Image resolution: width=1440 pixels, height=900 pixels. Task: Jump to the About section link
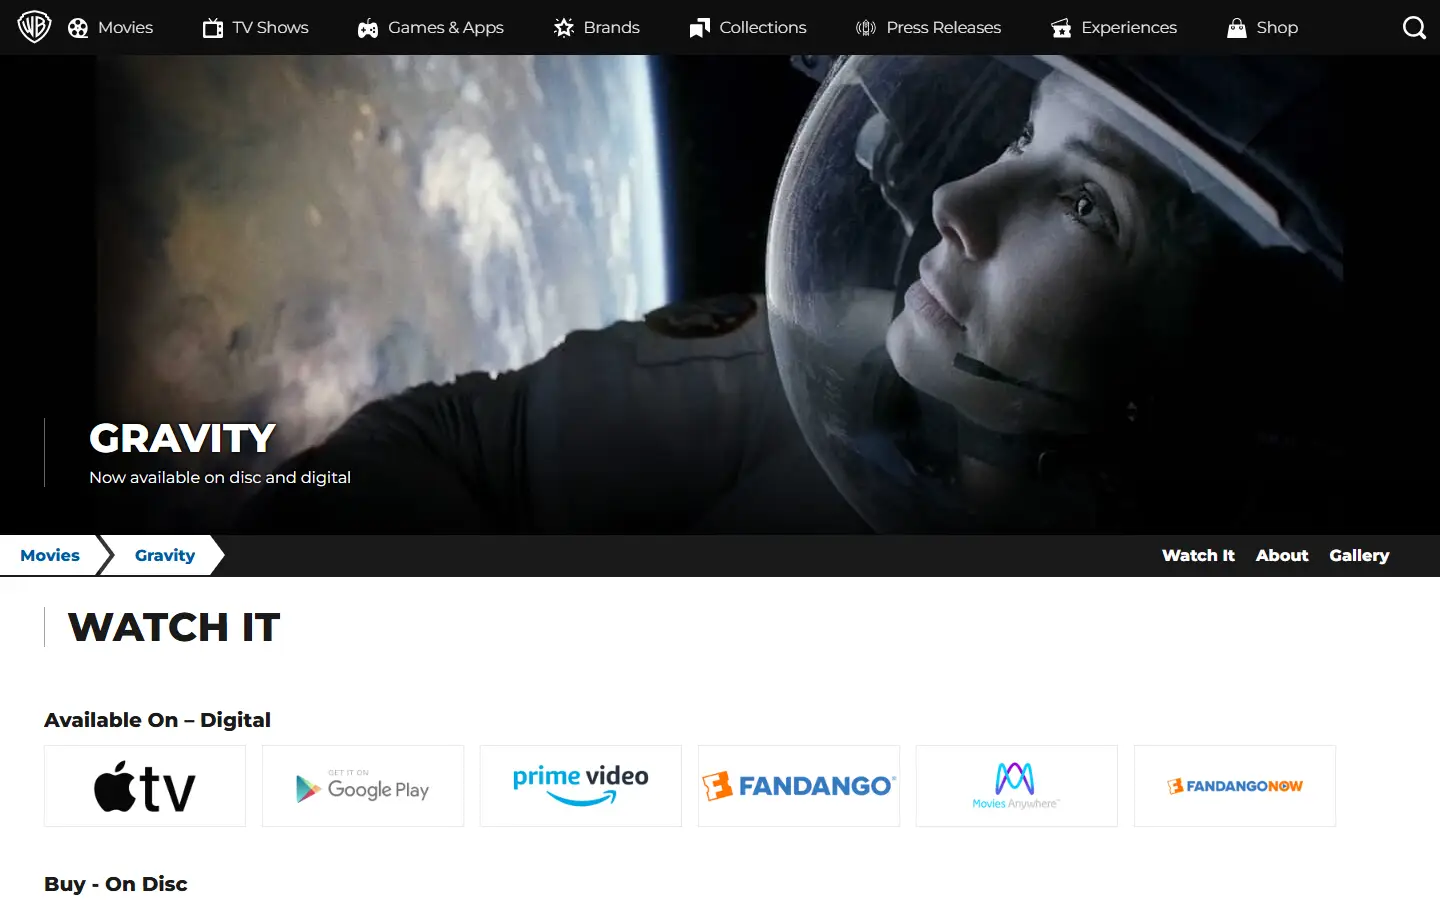tap(1282, 556)
